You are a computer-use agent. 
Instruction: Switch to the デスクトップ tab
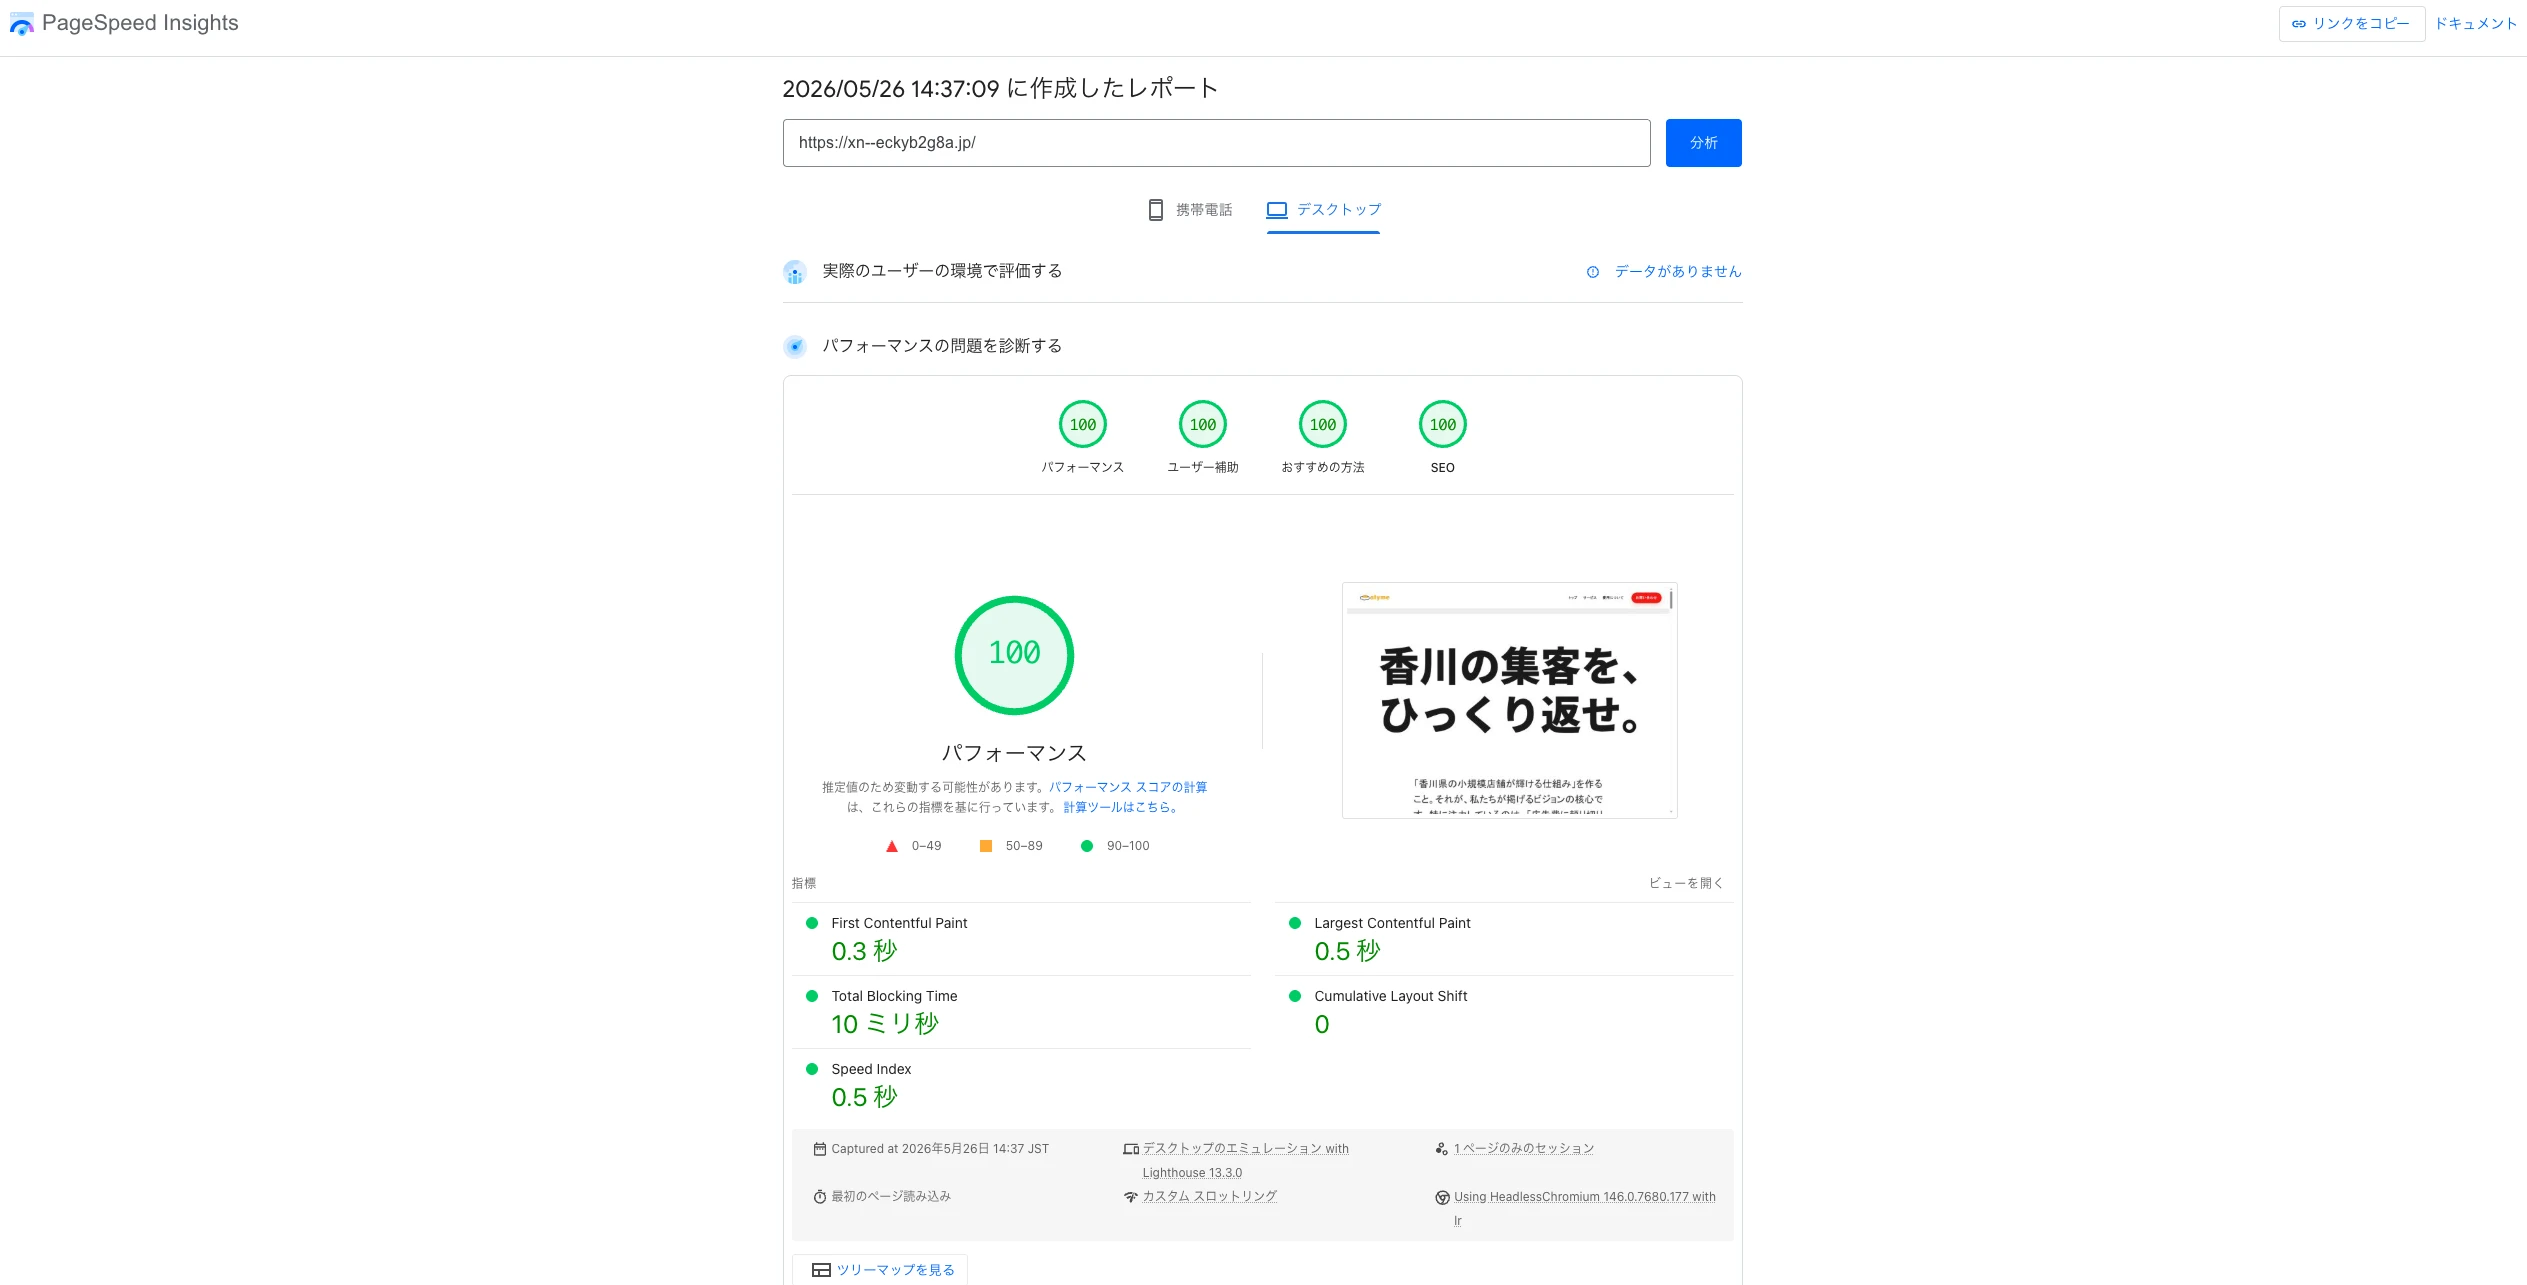coord(1323,210)
